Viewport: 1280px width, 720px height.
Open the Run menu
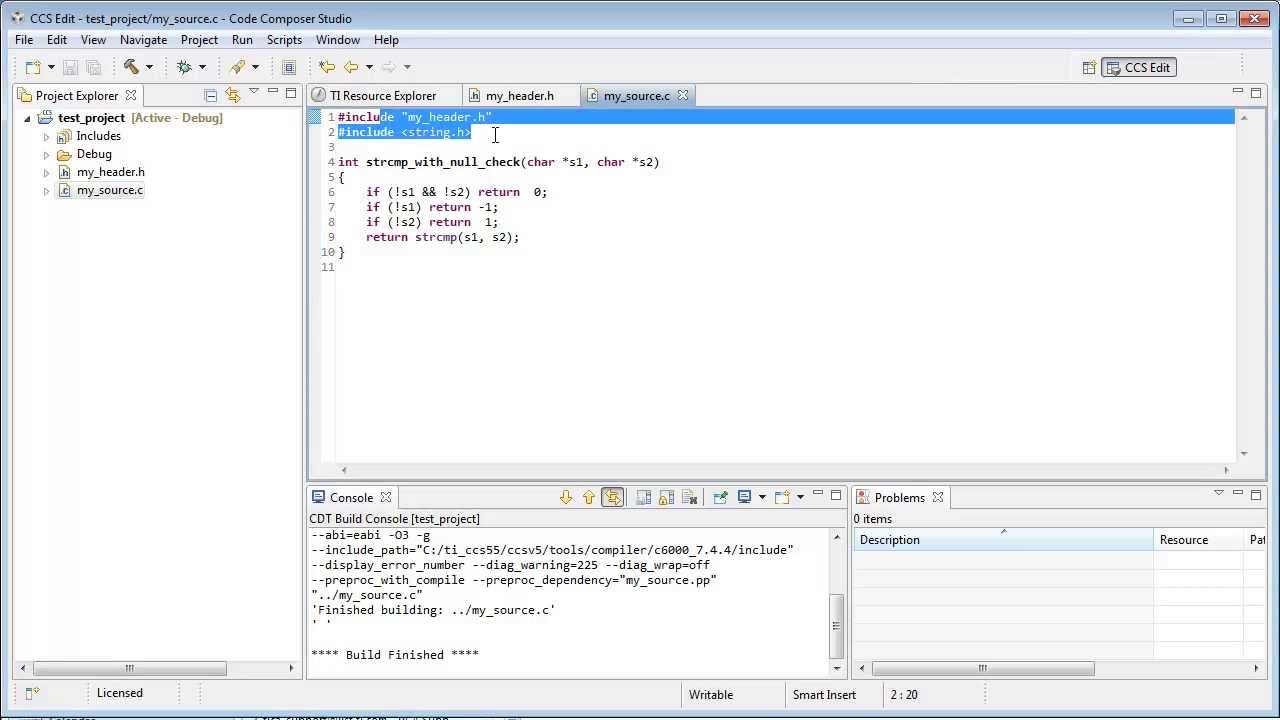click(x=242, y=40)
